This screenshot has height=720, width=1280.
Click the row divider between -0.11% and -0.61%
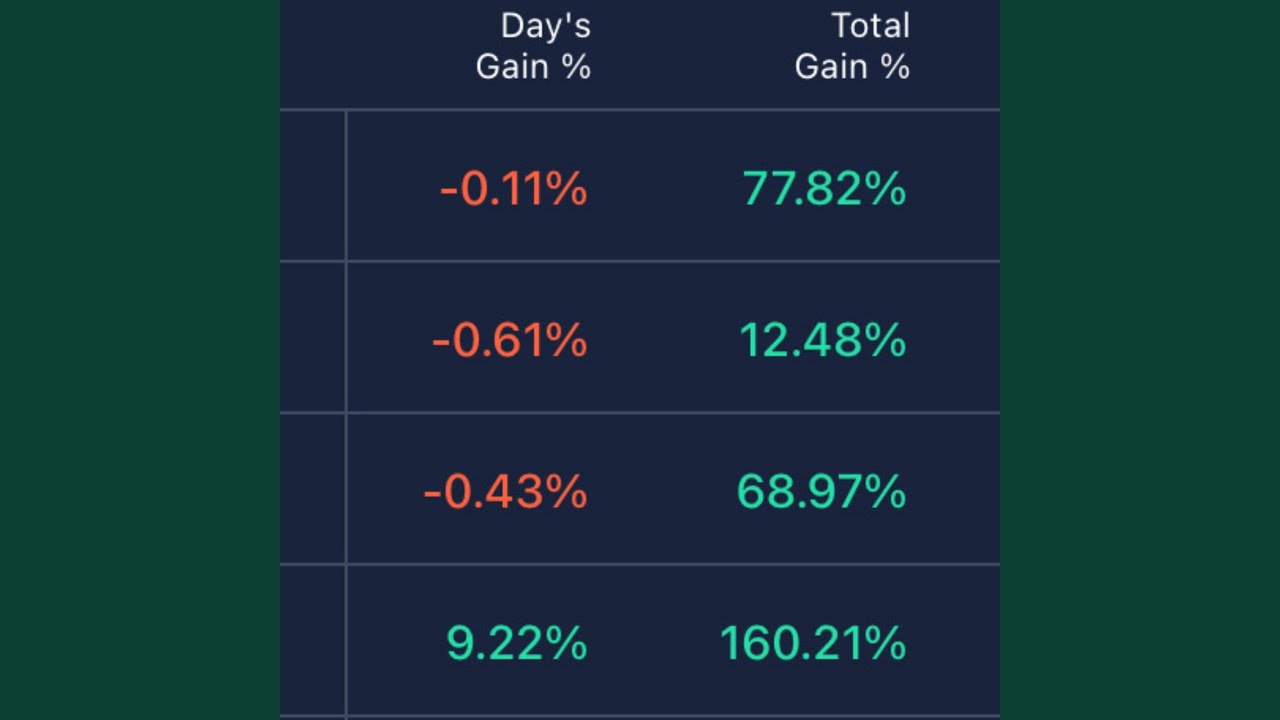tap(640, 261)
